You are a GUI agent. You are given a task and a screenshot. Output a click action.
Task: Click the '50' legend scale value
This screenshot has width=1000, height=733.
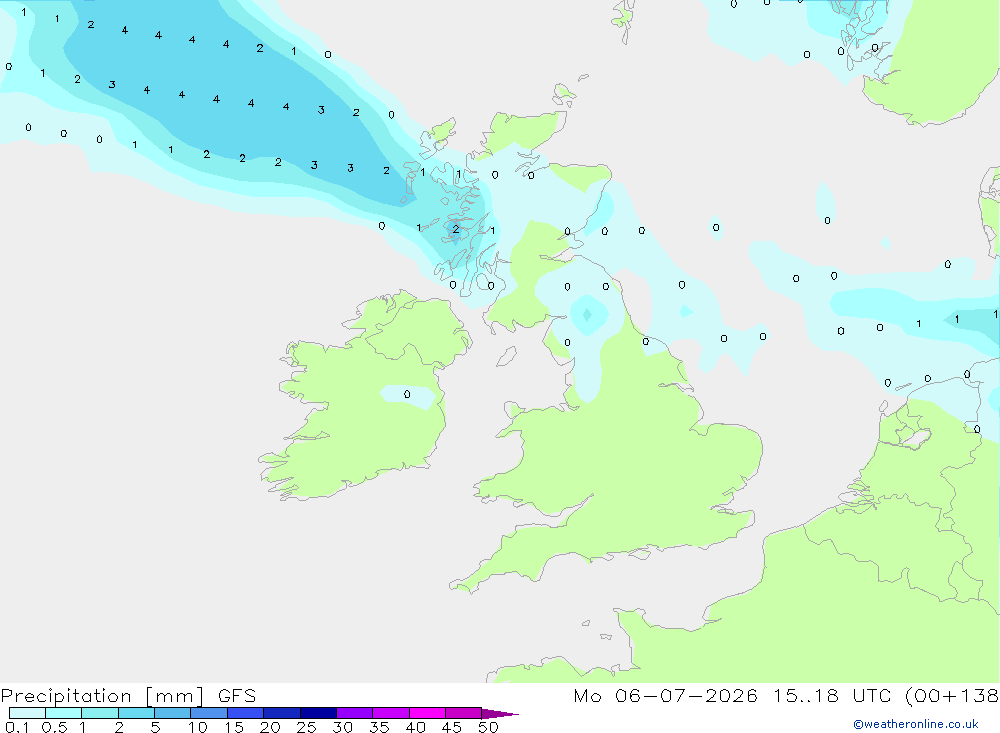488,727
